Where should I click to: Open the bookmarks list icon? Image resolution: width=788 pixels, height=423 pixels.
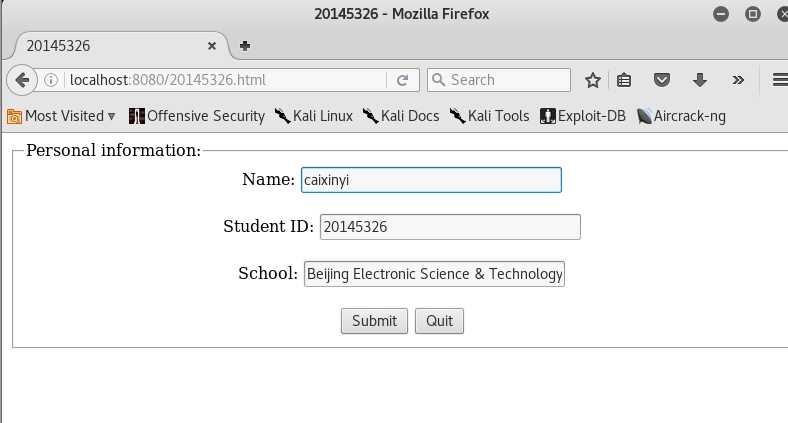pos(625,80)
